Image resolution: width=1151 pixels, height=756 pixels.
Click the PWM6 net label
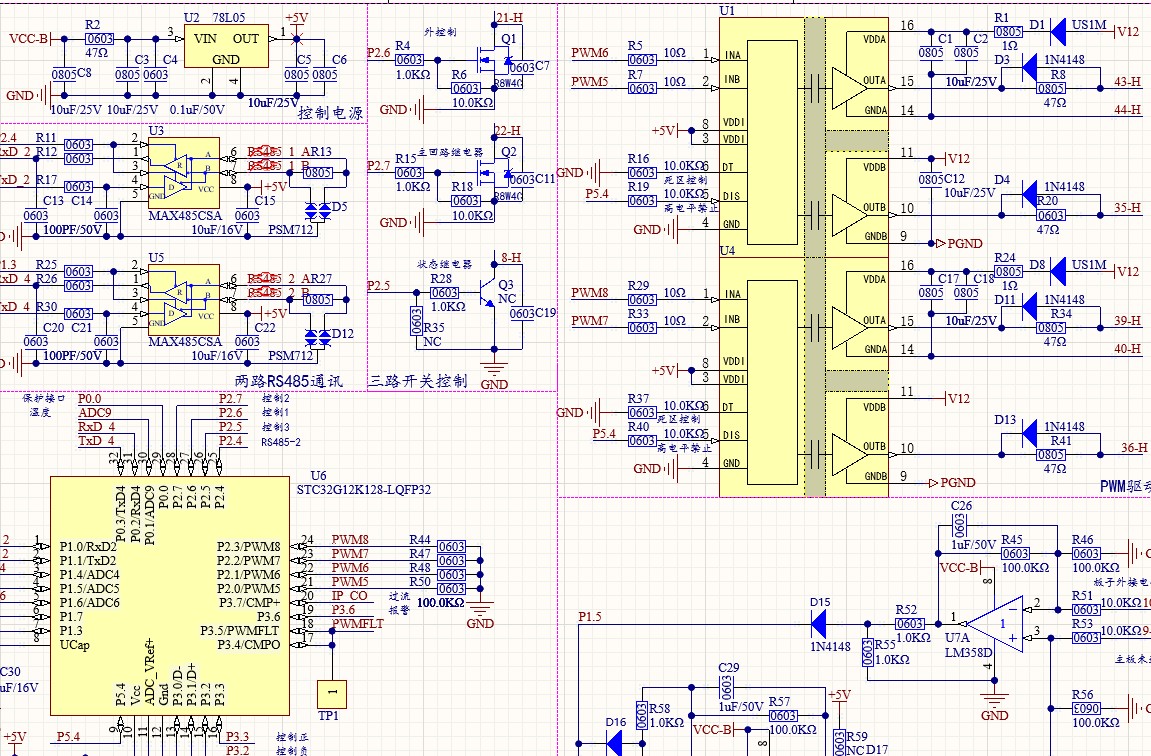coord(590,53)
